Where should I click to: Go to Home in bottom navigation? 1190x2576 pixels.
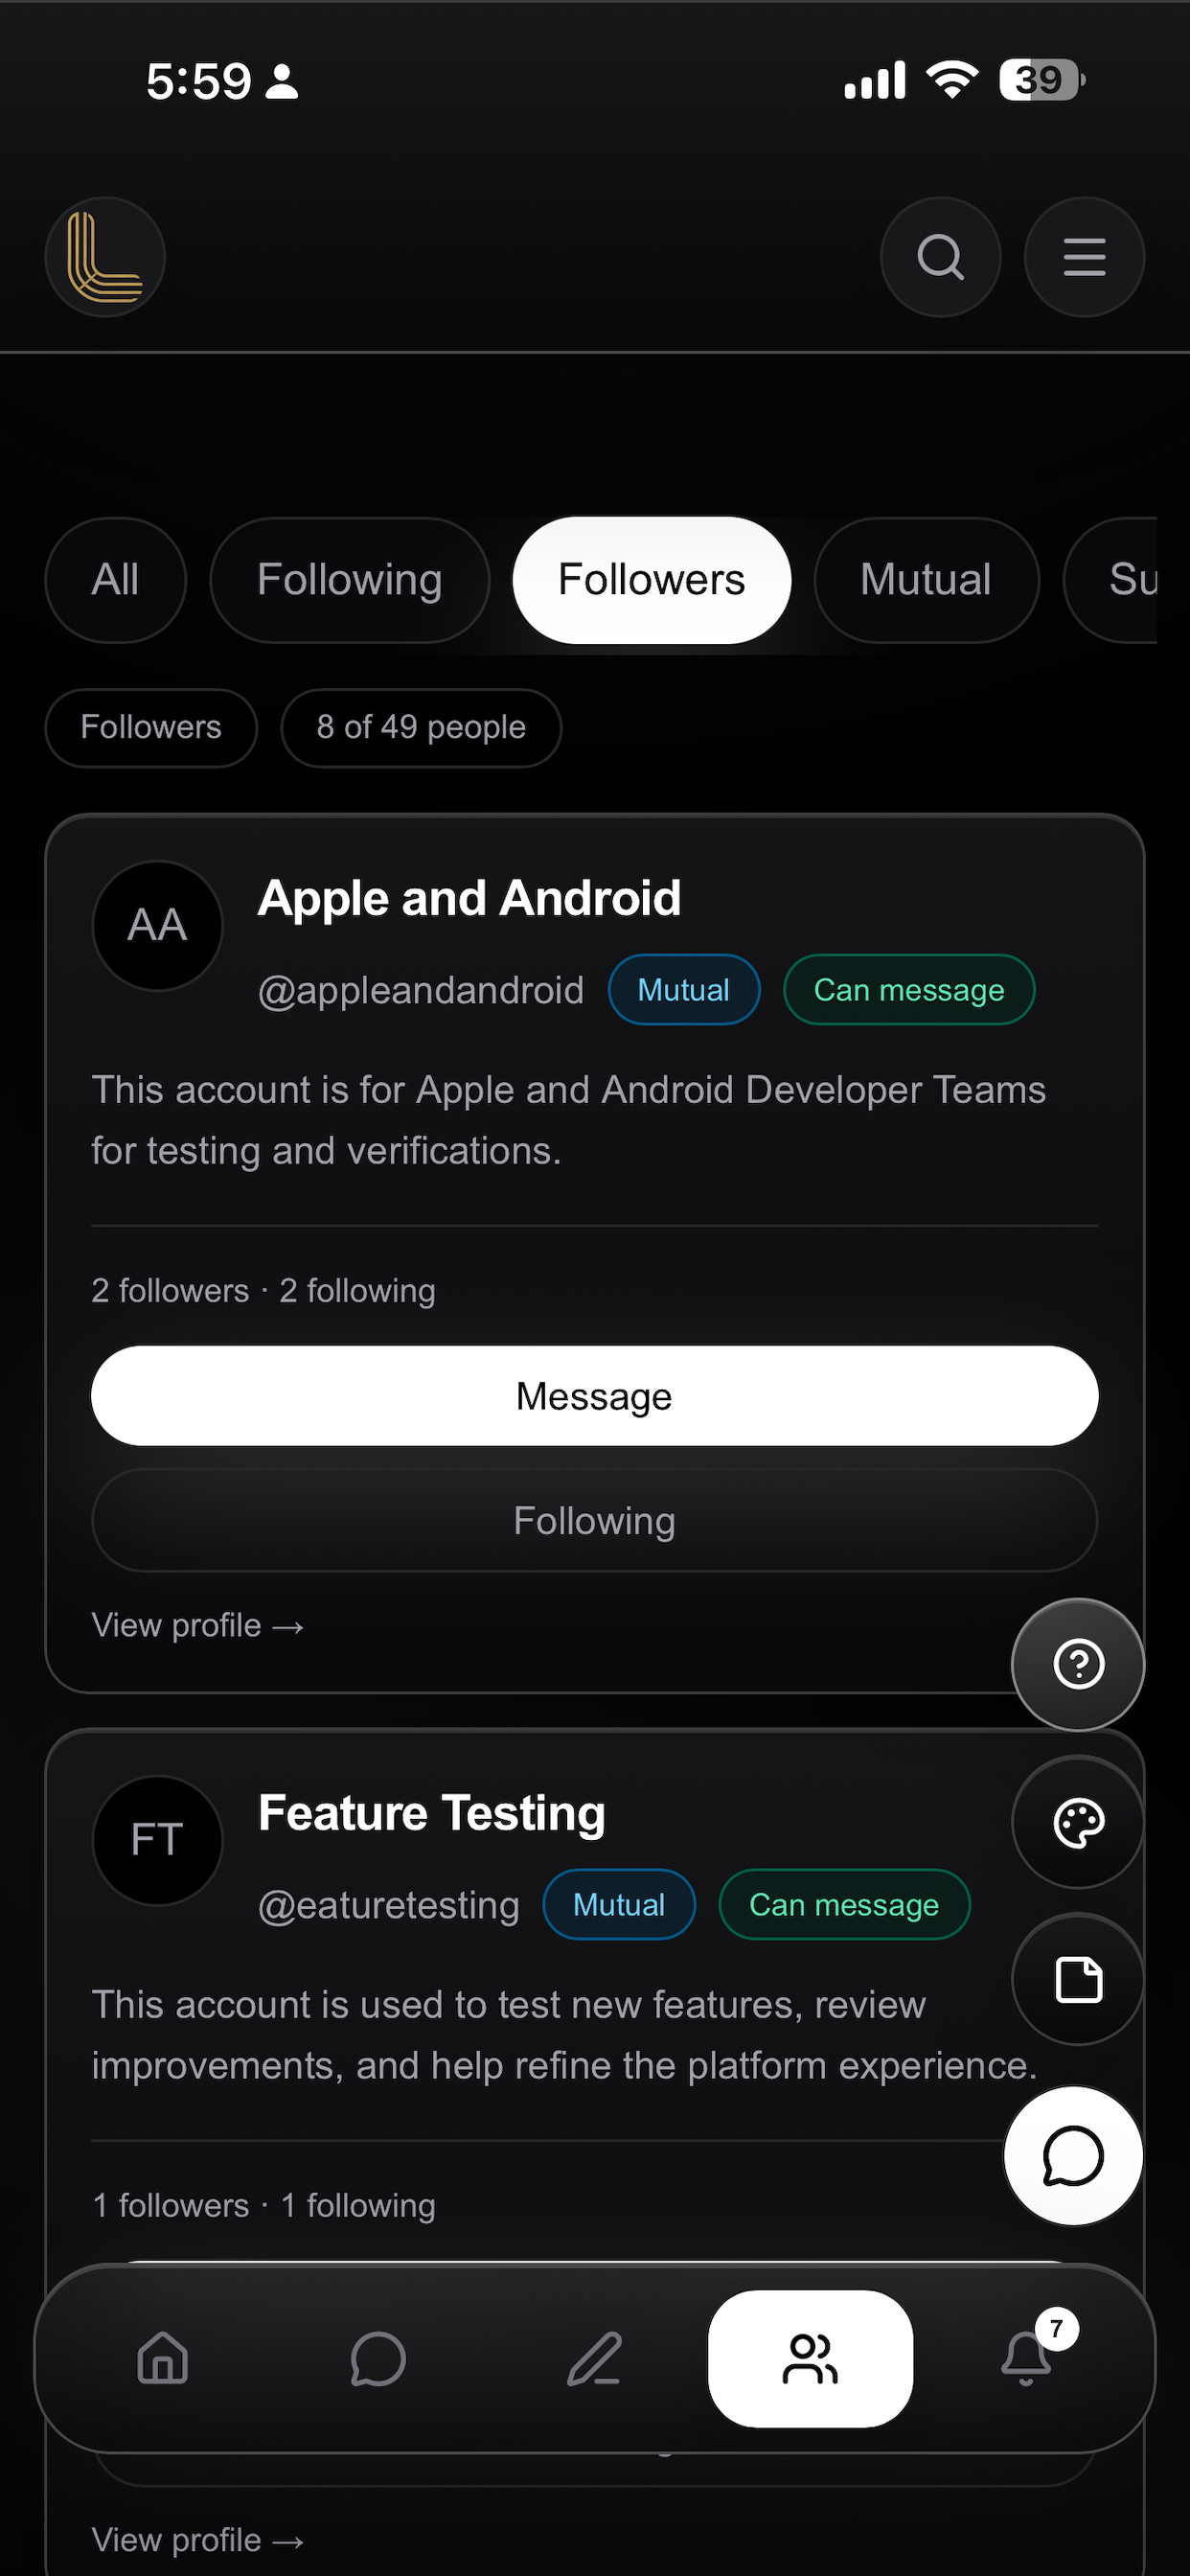(x=162, y=2358)
